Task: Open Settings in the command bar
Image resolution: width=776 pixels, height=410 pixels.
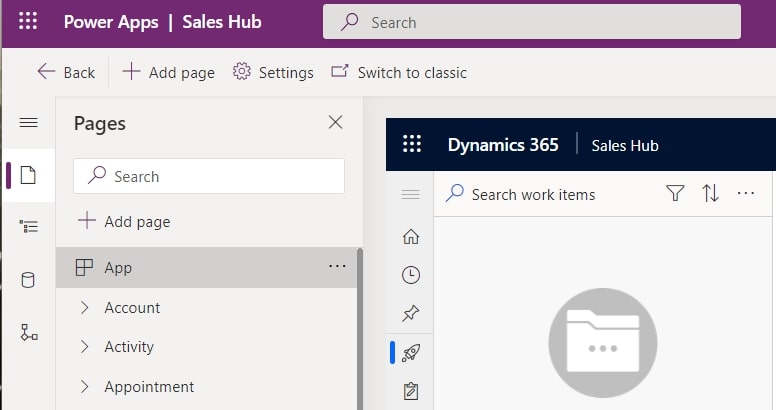Action: pos(273,72)
